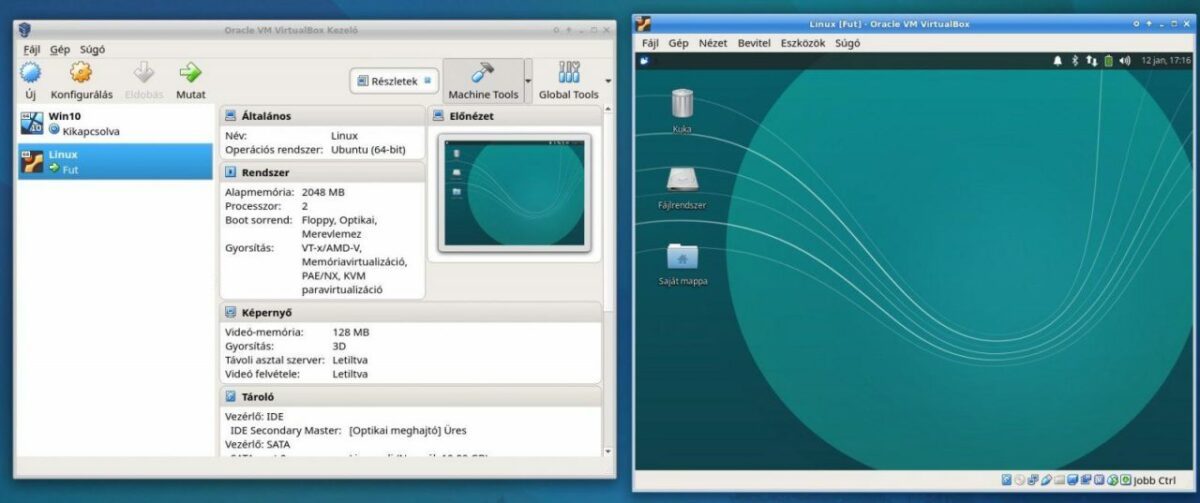Open Gép menu in VirtualBox Kezelő

pos(60,48)
